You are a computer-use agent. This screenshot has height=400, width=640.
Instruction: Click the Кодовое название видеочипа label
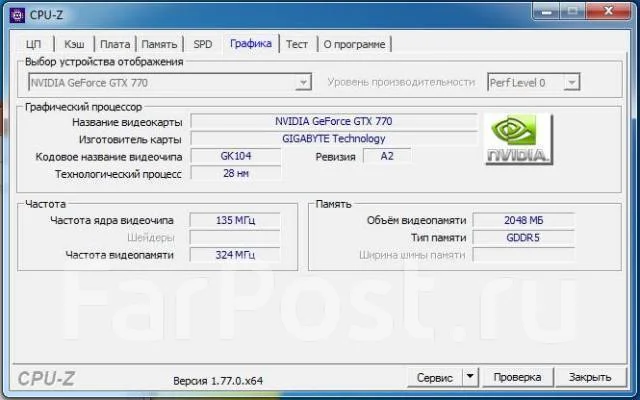coord(109,157)
